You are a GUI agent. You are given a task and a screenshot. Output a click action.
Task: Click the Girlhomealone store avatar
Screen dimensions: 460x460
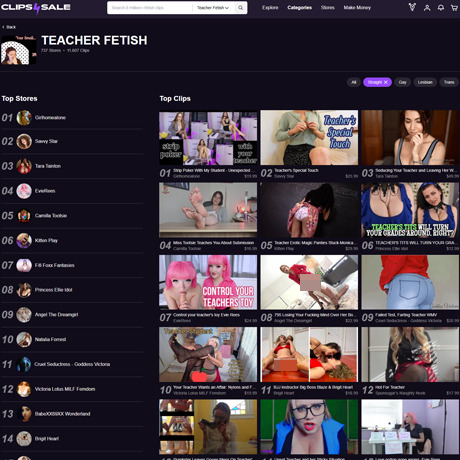[x=24, y=118]
